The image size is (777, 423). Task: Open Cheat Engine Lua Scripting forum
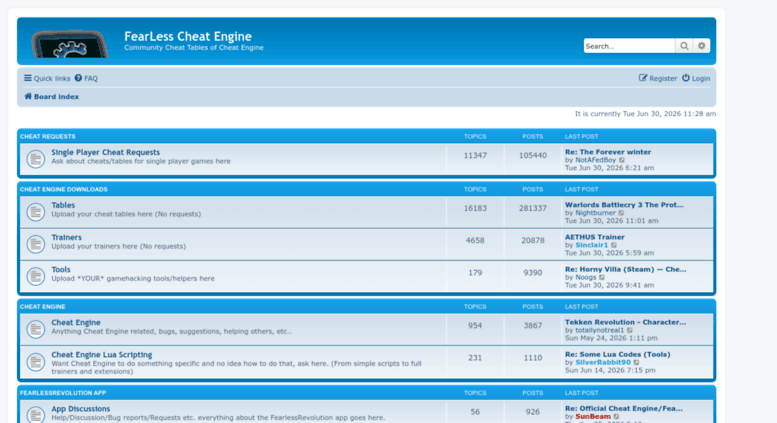point(102,355)
